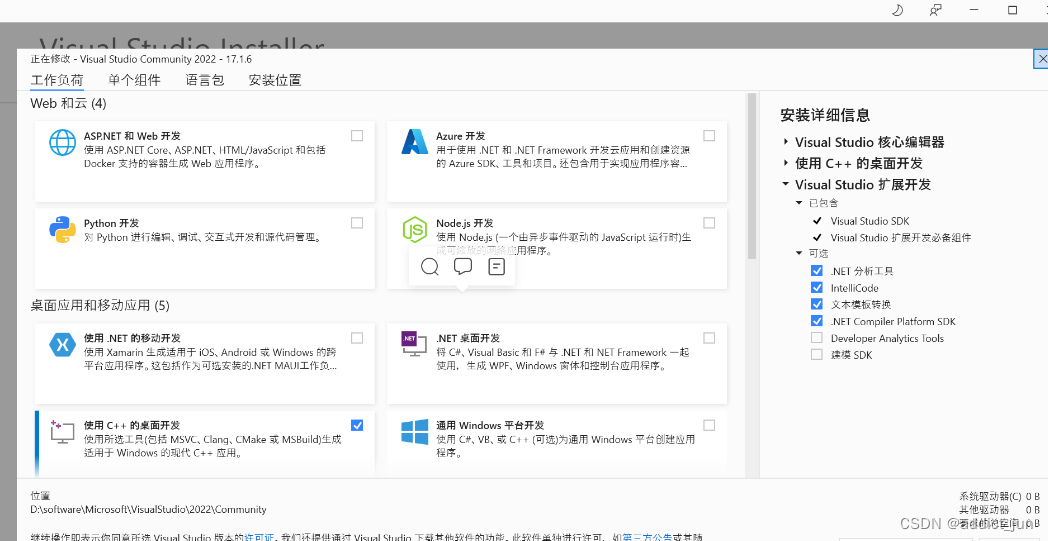Expand 使用 C++ 的桌面开发 details node
This screenshot has height=541, width=1048.
pos(786,163)
